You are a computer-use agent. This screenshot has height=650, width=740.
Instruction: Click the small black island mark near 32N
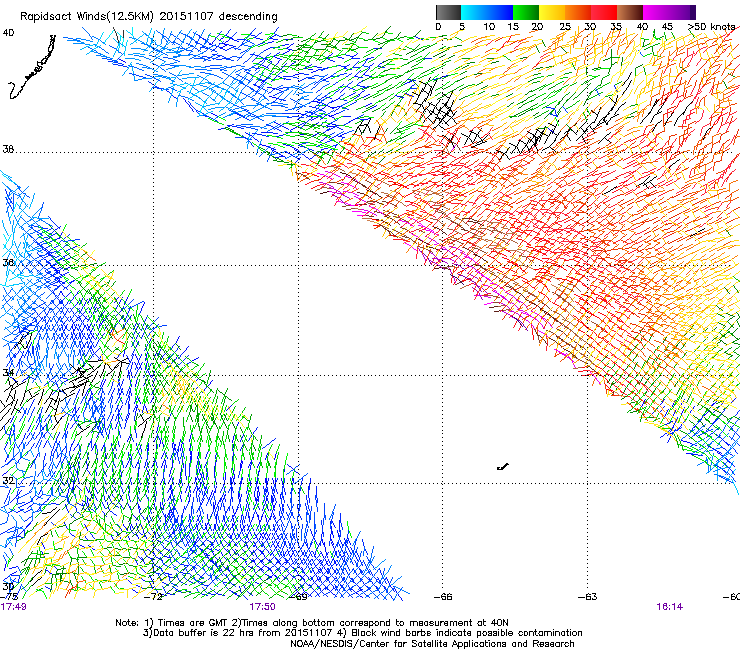click(x=503, y=467)
